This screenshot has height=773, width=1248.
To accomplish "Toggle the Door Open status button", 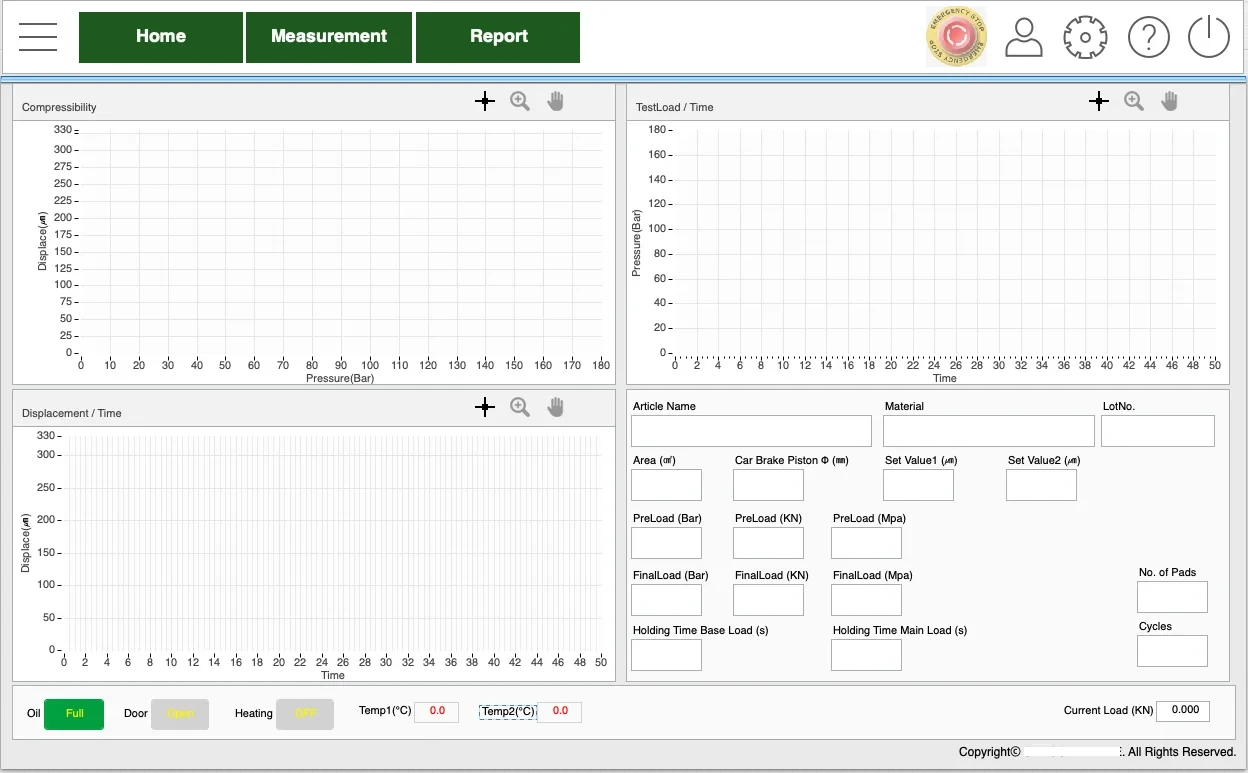I will (180, 714).
